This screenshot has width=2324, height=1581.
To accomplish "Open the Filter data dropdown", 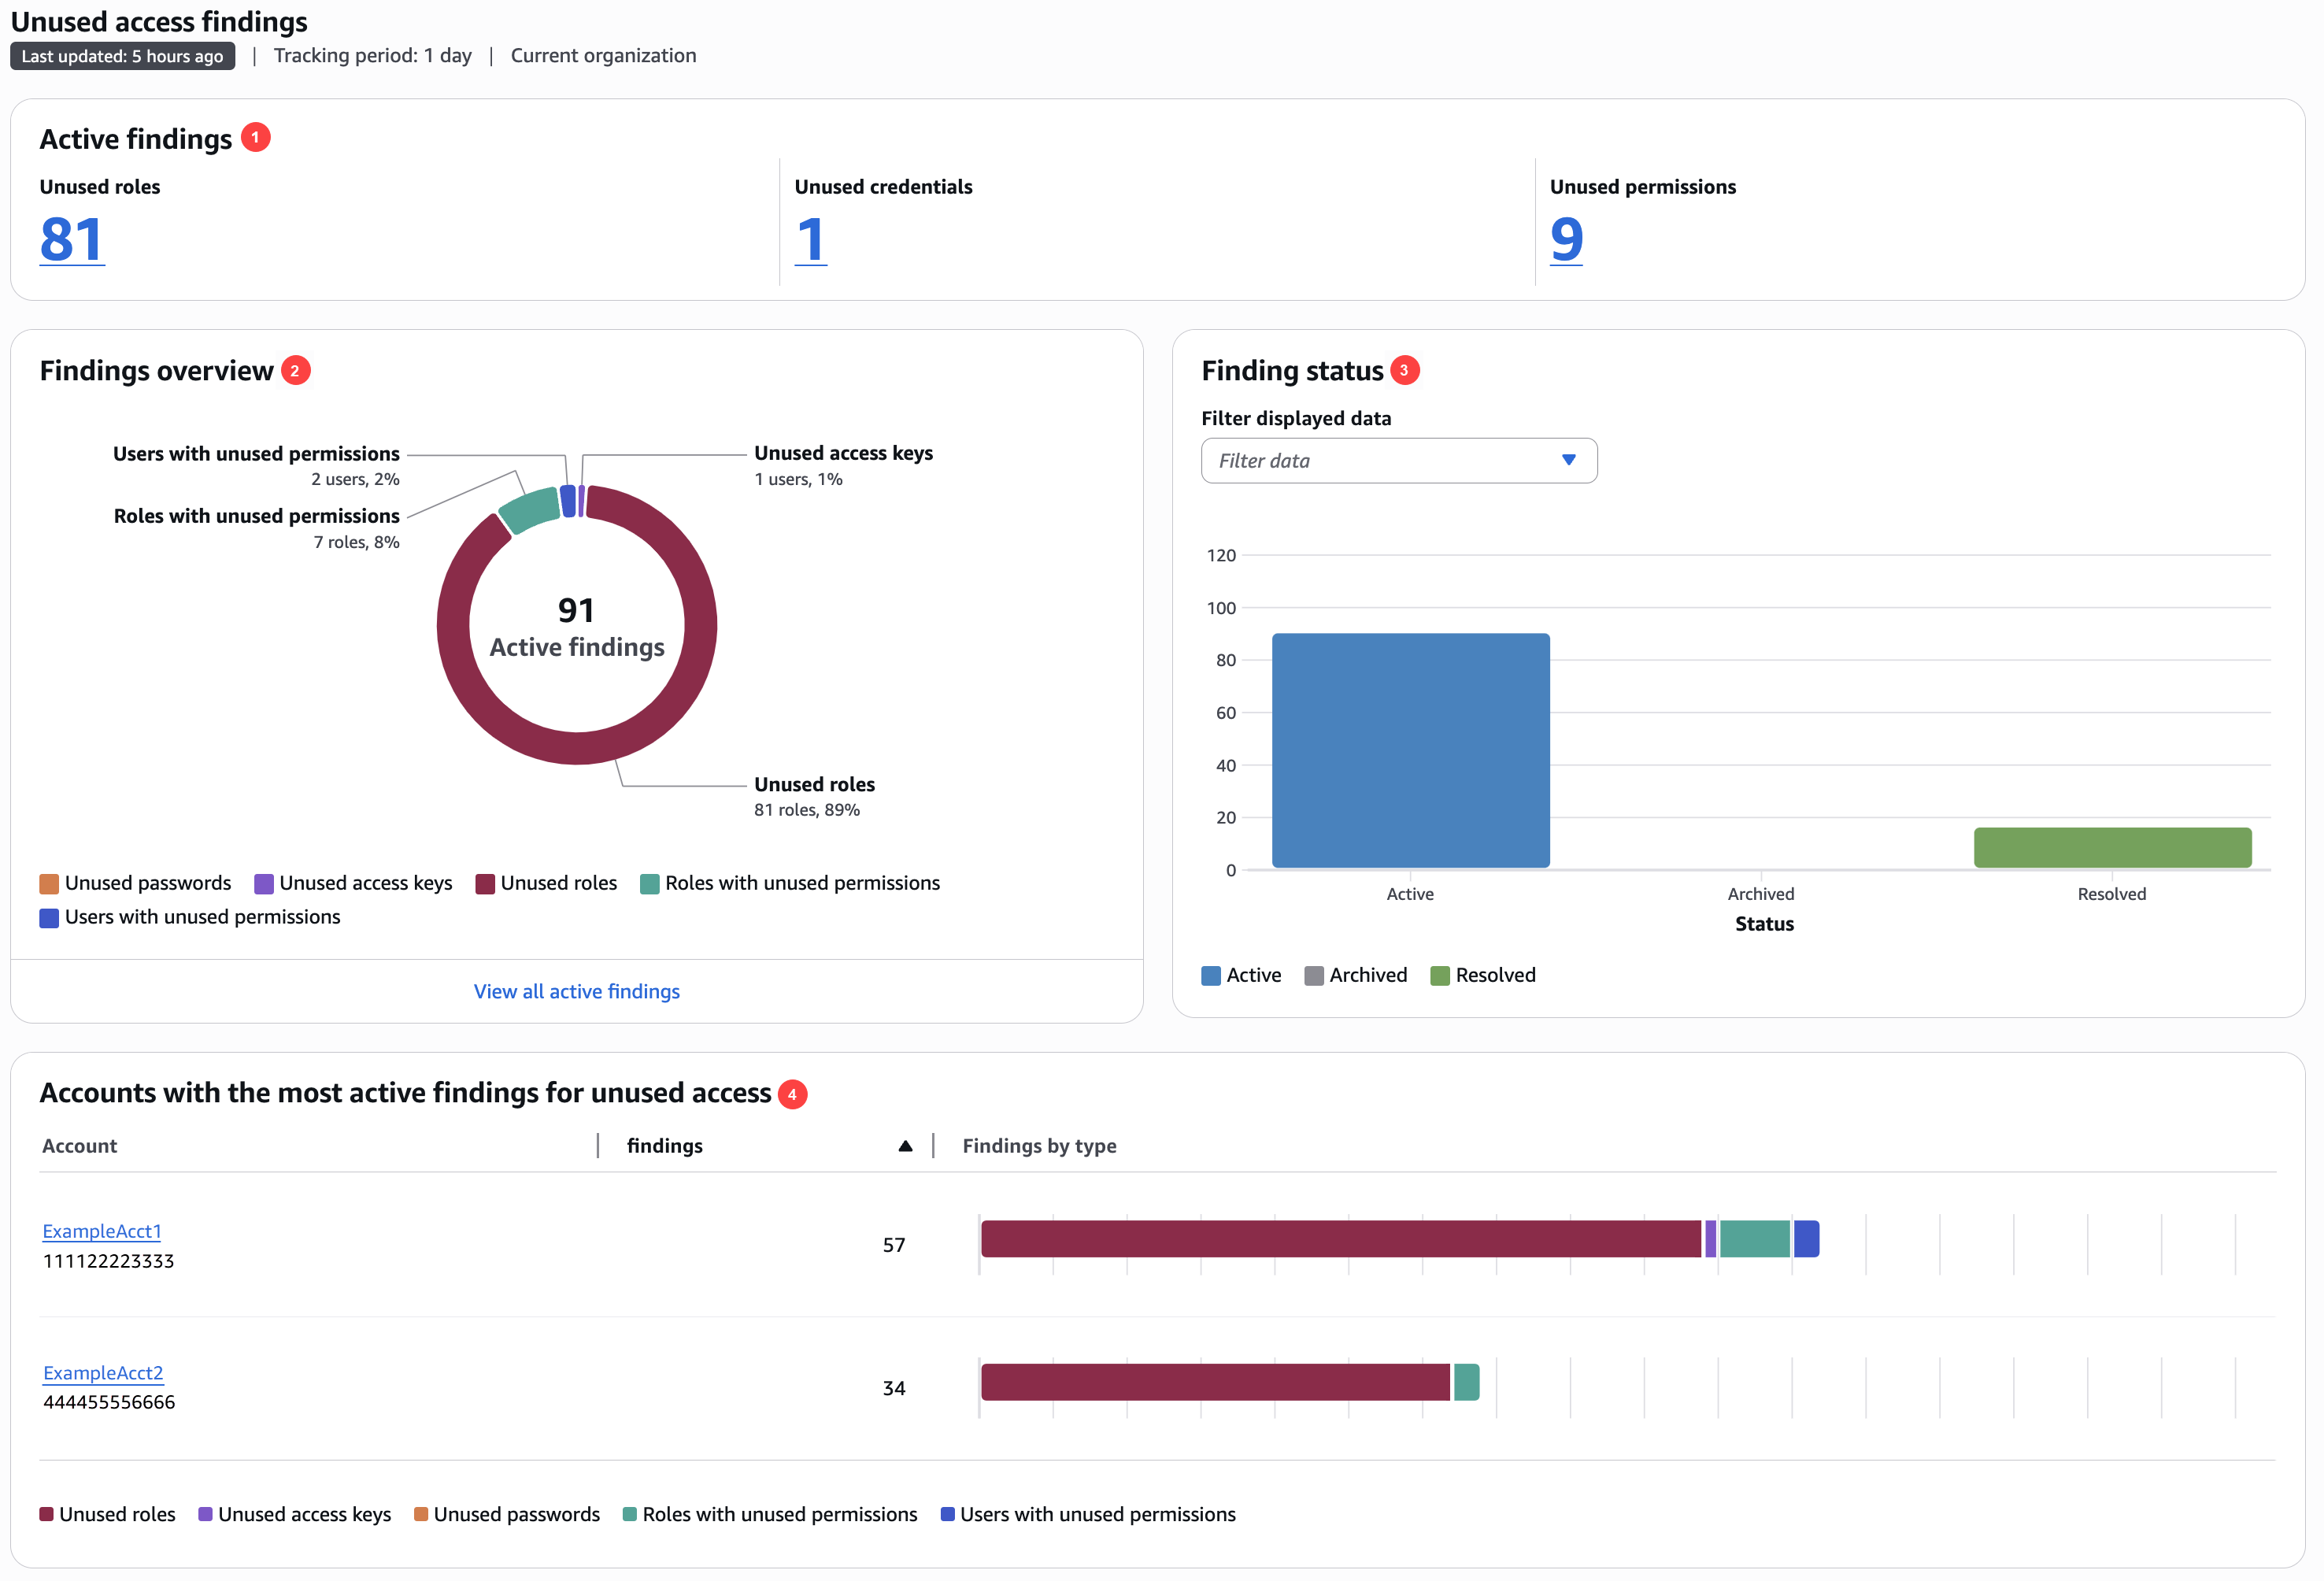I will (1399, 461).
